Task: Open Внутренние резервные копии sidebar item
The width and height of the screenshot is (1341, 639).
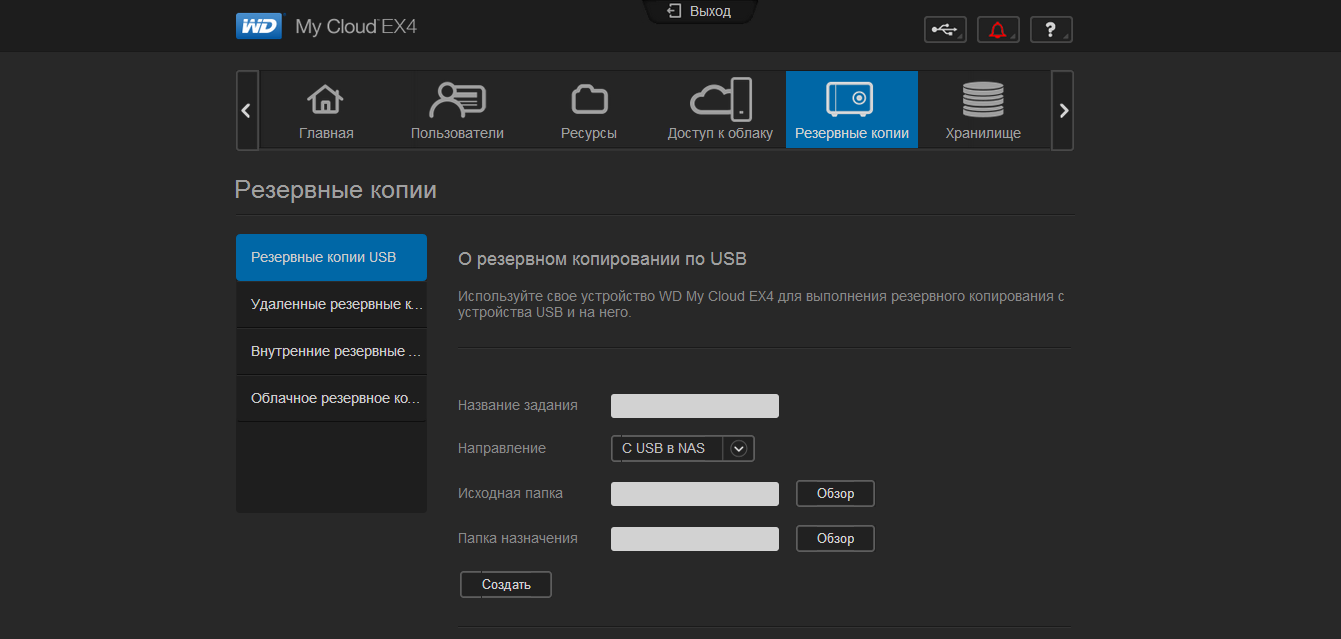Action: coord(331,351)
